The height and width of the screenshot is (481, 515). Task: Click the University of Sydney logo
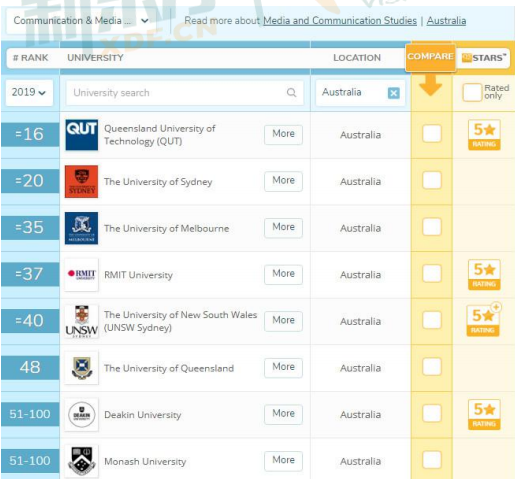click(81, 181)
